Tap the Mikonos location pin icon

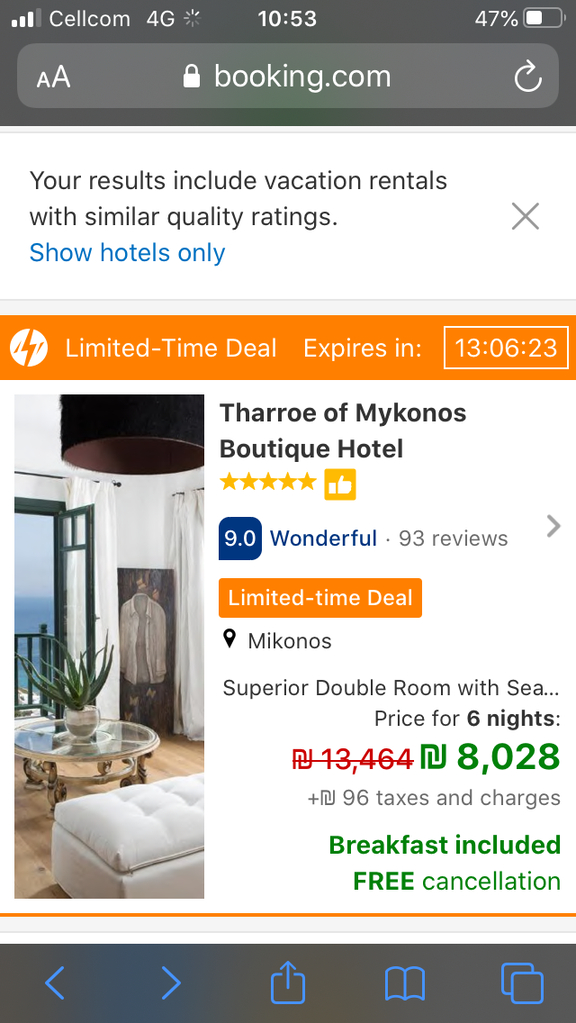229,639
